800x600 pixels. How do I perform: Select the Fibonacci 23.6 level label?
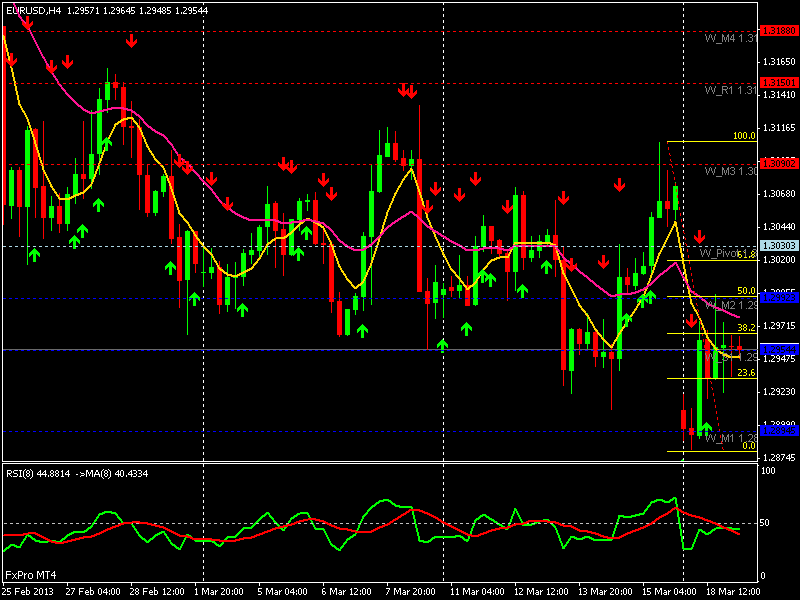point(746,373)
